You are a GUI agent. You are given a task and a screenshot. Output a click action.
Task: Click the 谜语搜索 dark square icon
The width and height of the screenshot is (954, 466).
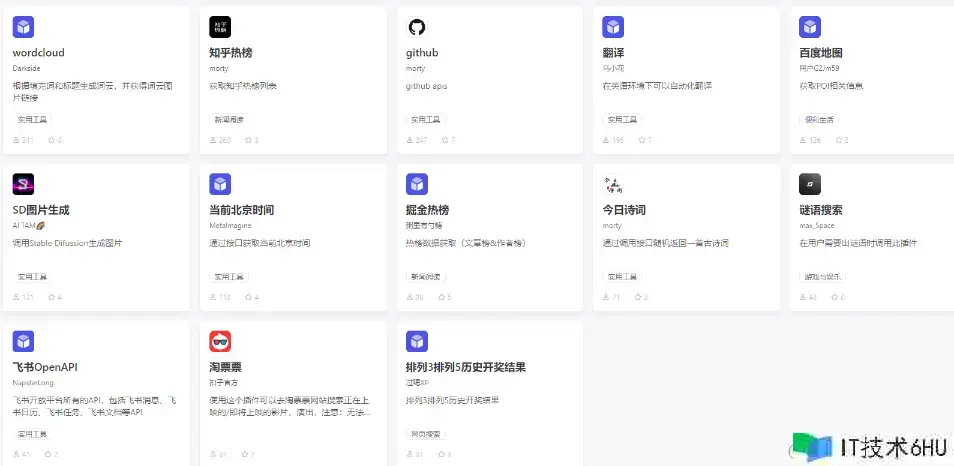[810, 184]
